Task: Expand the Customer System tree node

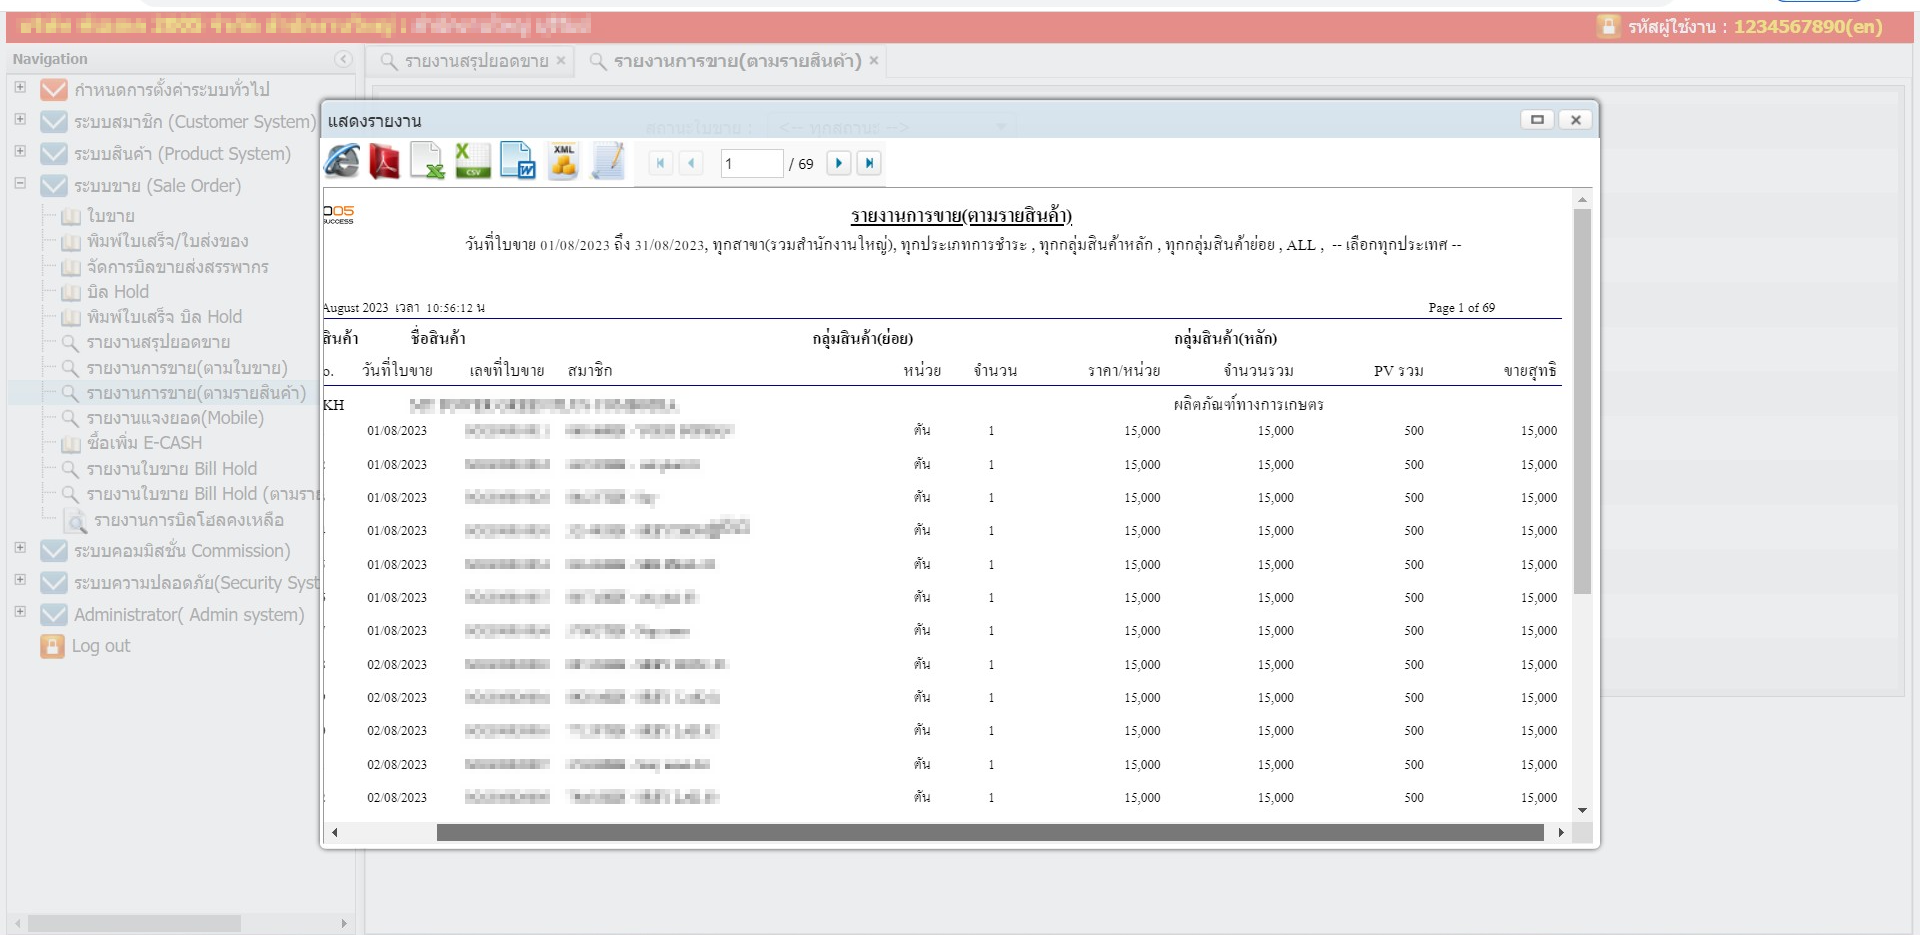Action: coord(20,120)
